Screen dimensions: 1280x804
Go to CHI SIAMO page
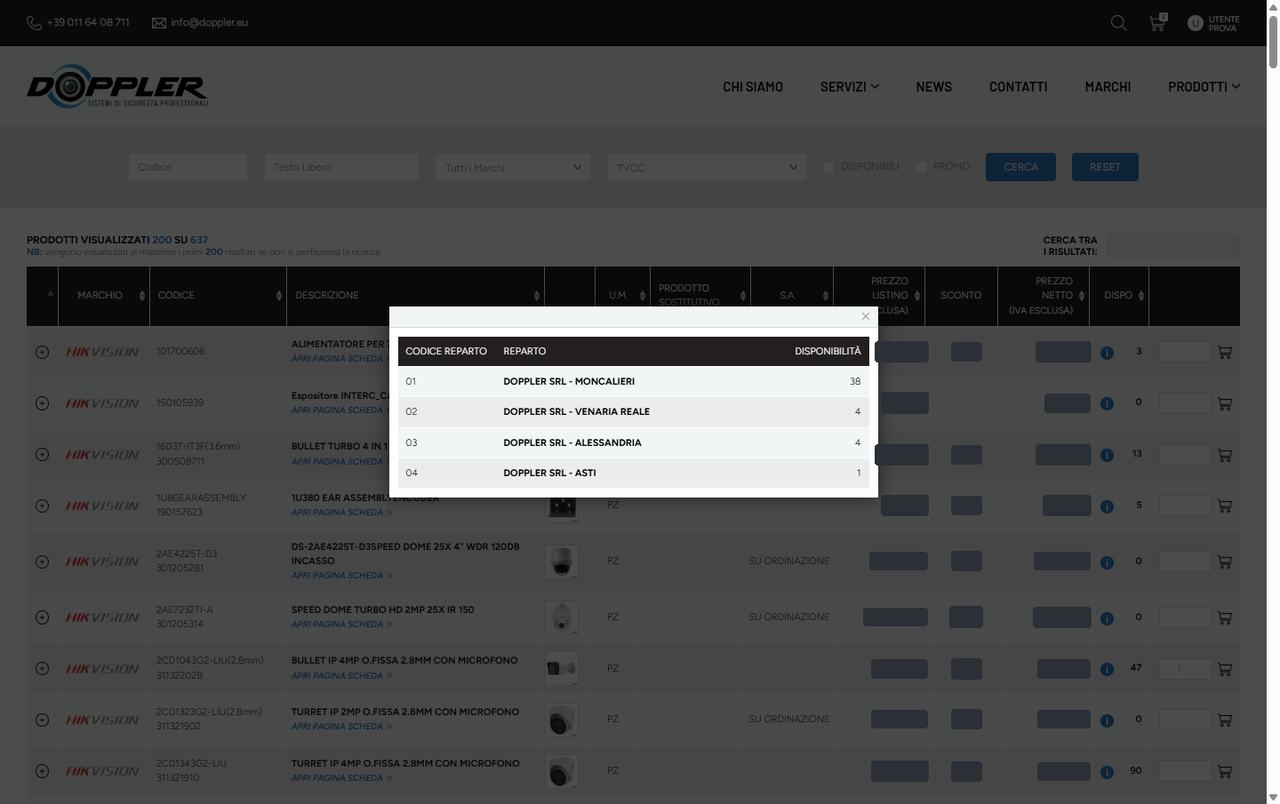pyautogui.click(x=753, y=87)
